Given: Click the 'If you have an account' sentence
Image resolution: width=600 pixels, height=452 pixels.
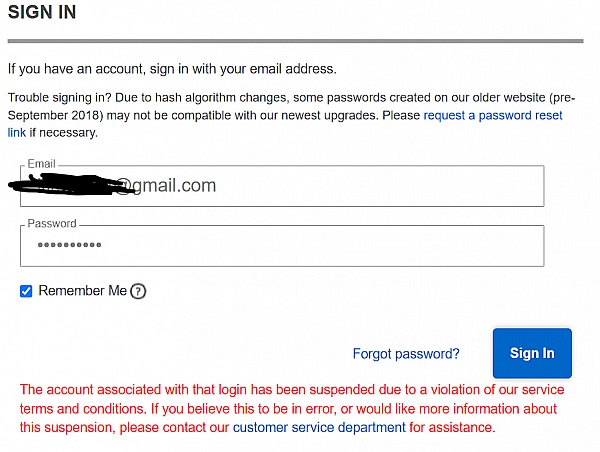Looking at the screenshot, I should tap(172, 69).
